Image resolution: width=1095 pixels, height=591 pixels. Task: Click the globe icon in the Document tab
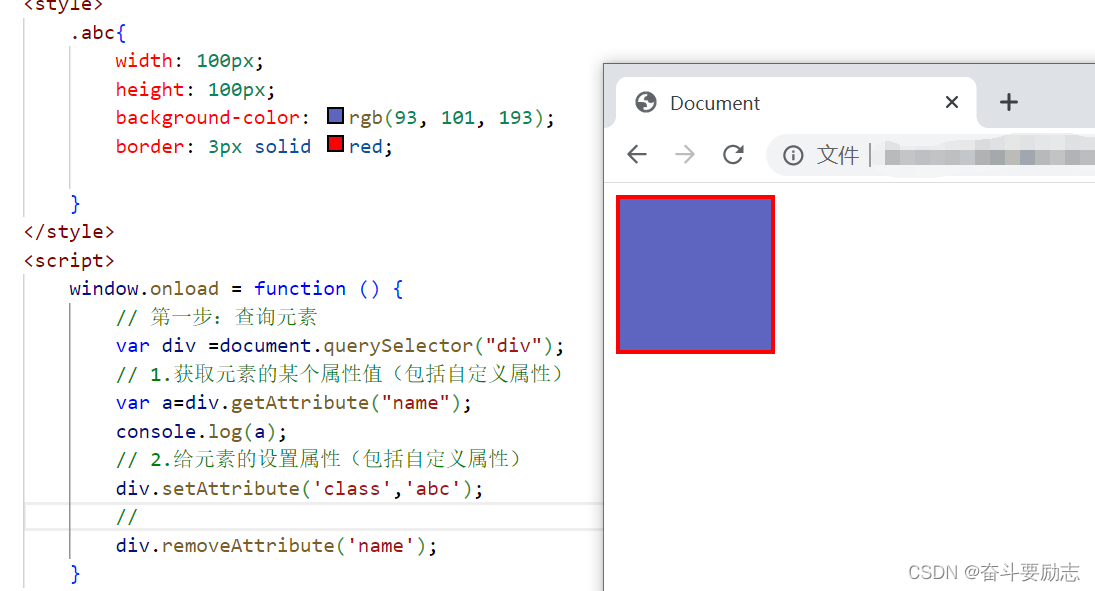coord(646,102)
